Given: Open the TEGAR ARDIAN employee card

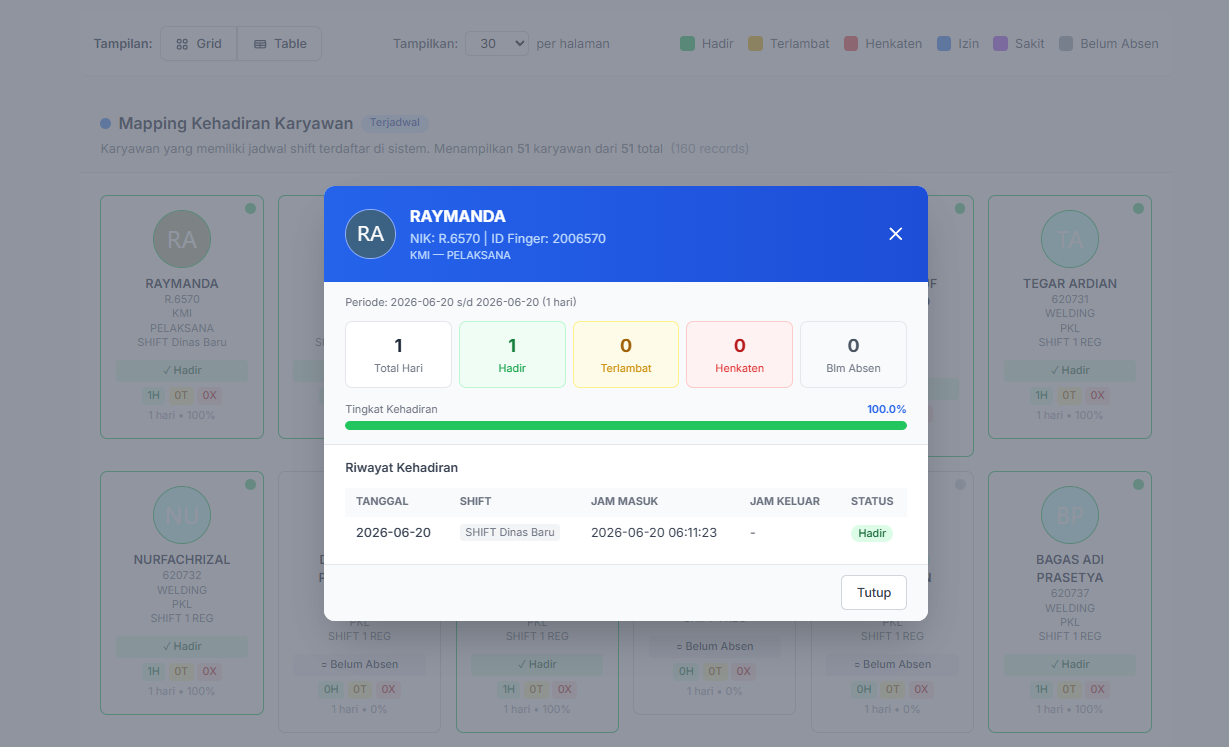Looking at the screenshot, I should [x=1070, y=317].
